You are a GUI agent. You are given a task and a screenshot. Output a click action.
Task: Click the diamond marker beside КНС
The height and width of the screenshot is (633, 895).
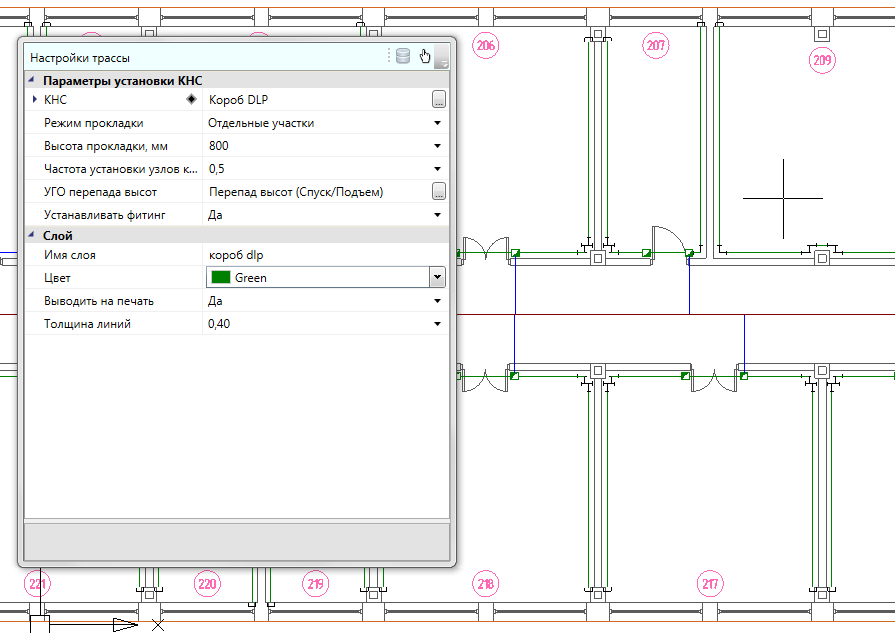pos(191,99)
